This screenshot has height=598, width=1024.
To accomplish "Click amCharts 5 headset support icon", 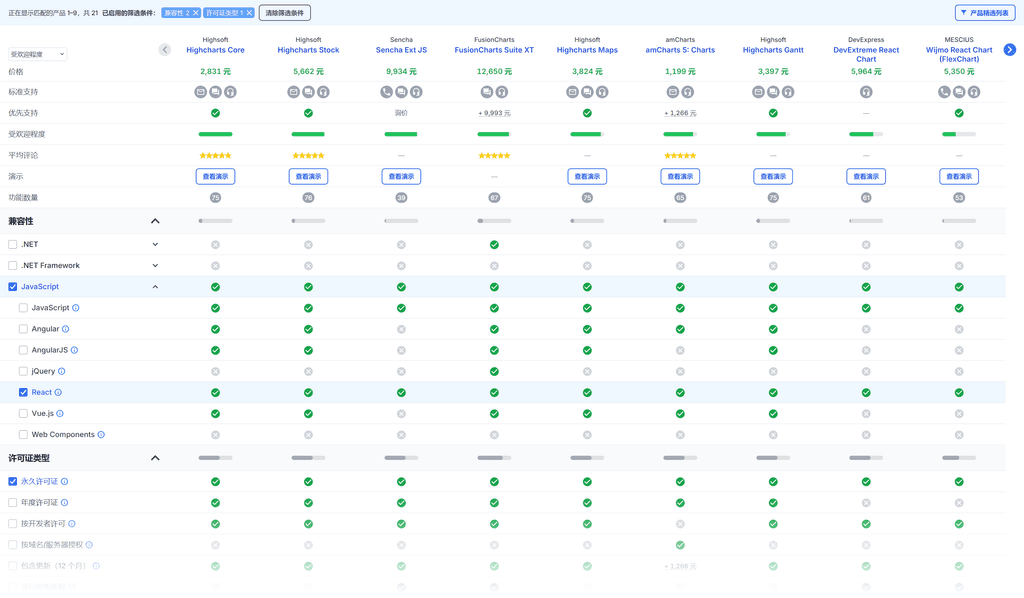I will click(688, 92).
